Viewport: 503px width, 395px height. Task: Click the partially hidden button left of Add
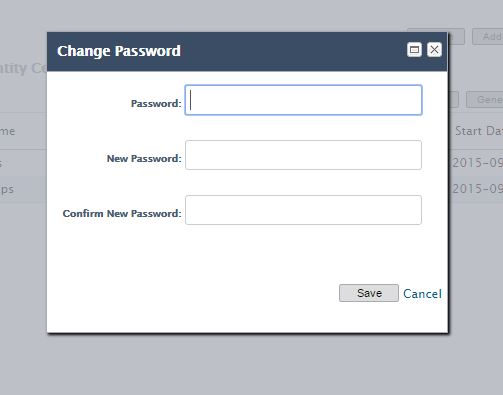click(x=456, y=36)
